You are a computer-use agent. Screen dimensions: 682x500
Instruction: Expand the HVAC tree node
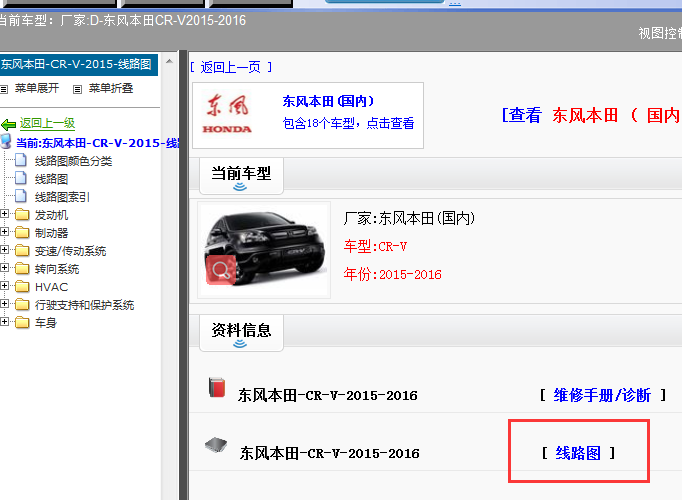[4, 286]
